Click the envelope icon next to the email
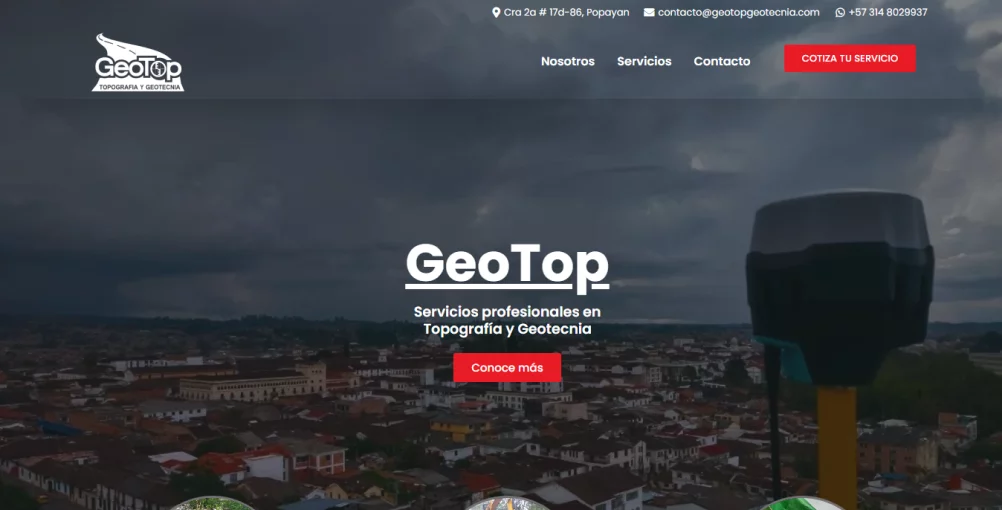The width and height of the screenshot is (1002, 510). coord(649,12)
